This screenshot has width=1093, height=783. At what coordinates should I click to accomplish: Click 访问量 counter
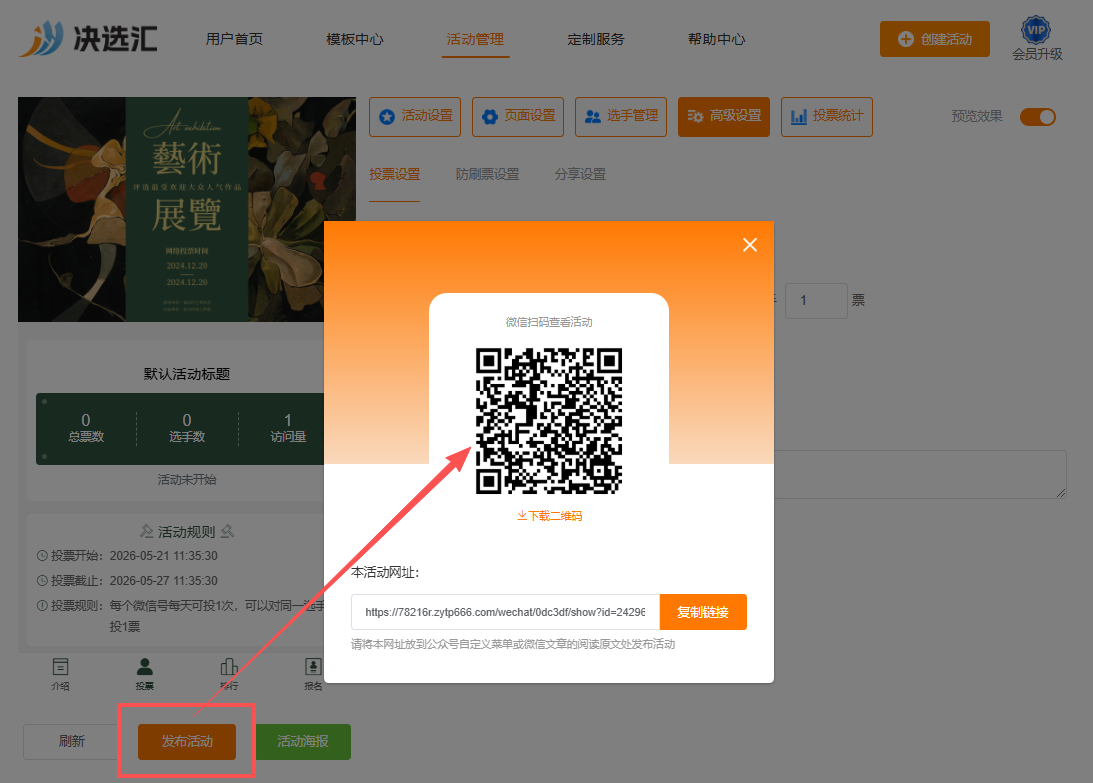[x=288, y=428]
